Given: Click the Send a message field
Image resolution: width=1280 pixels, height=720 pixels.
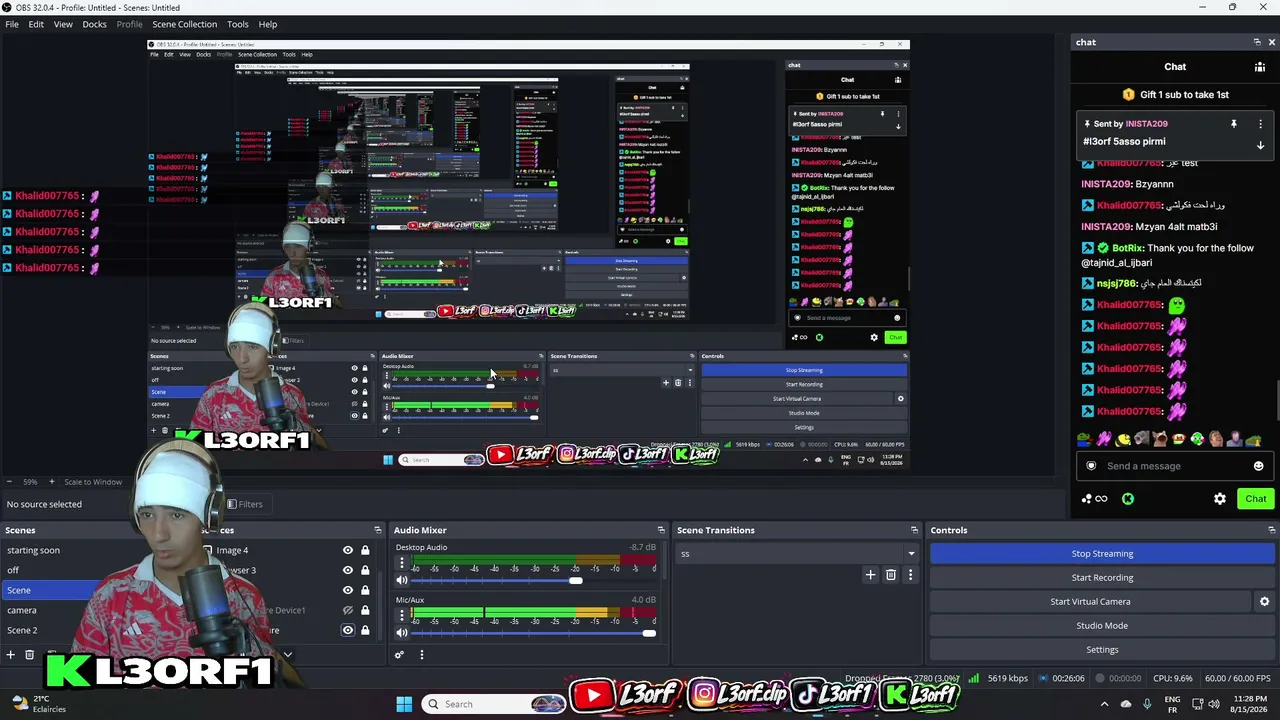Looking at the screenshot, I should [1175, 466].
